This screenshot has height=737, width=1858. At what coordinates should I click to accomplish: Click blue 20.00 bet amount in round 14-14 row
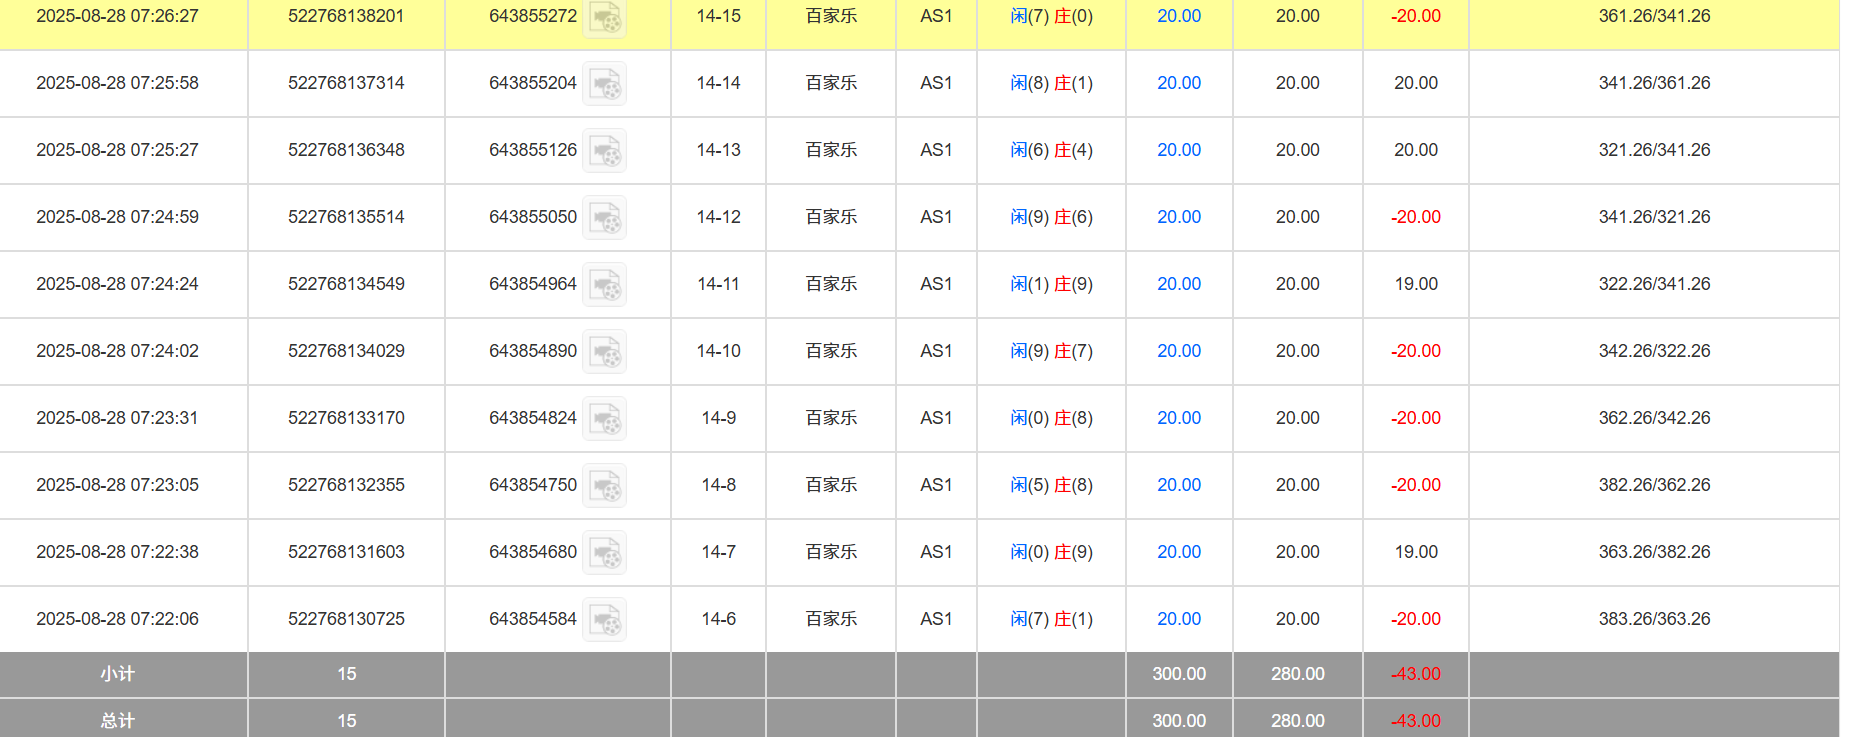coord(1178,83)
